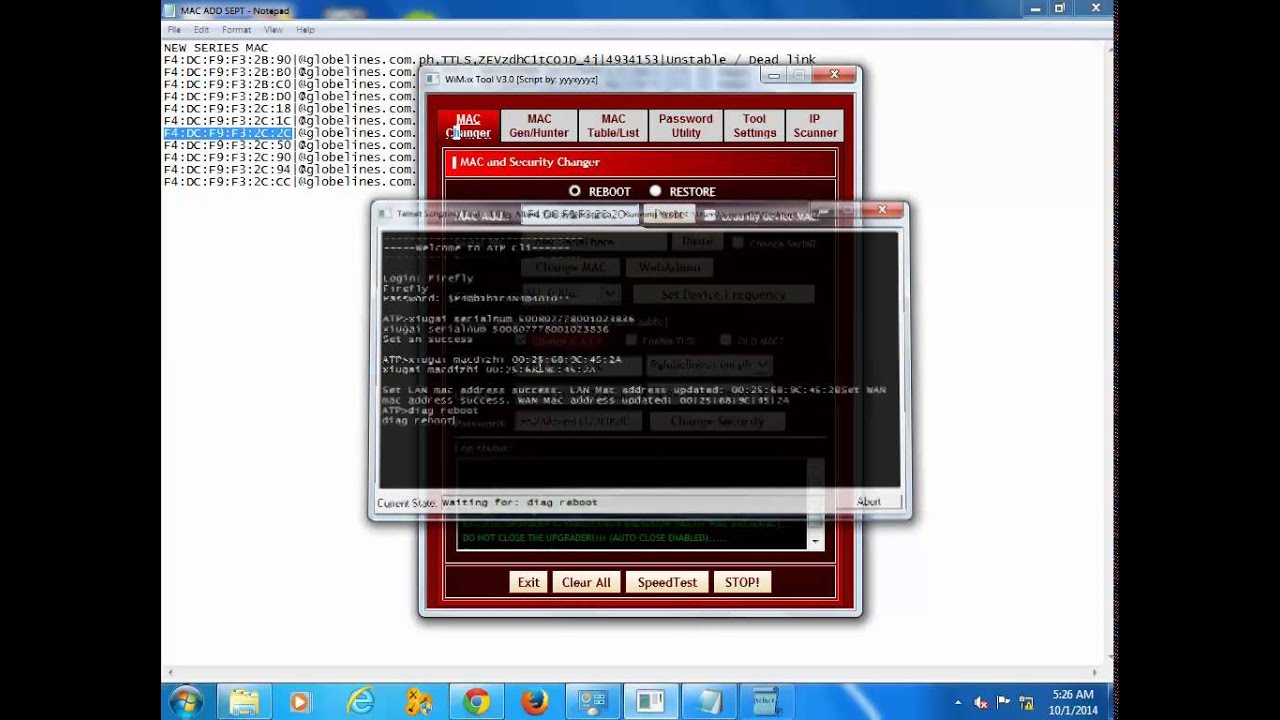Click the Clear All button
This screenshot has height=720, width=1280.
coord(586,582)
